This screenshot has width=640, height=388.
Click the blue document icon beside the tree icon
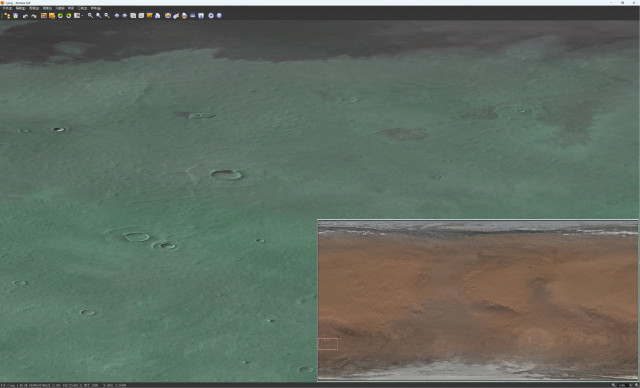coord(16,16)
